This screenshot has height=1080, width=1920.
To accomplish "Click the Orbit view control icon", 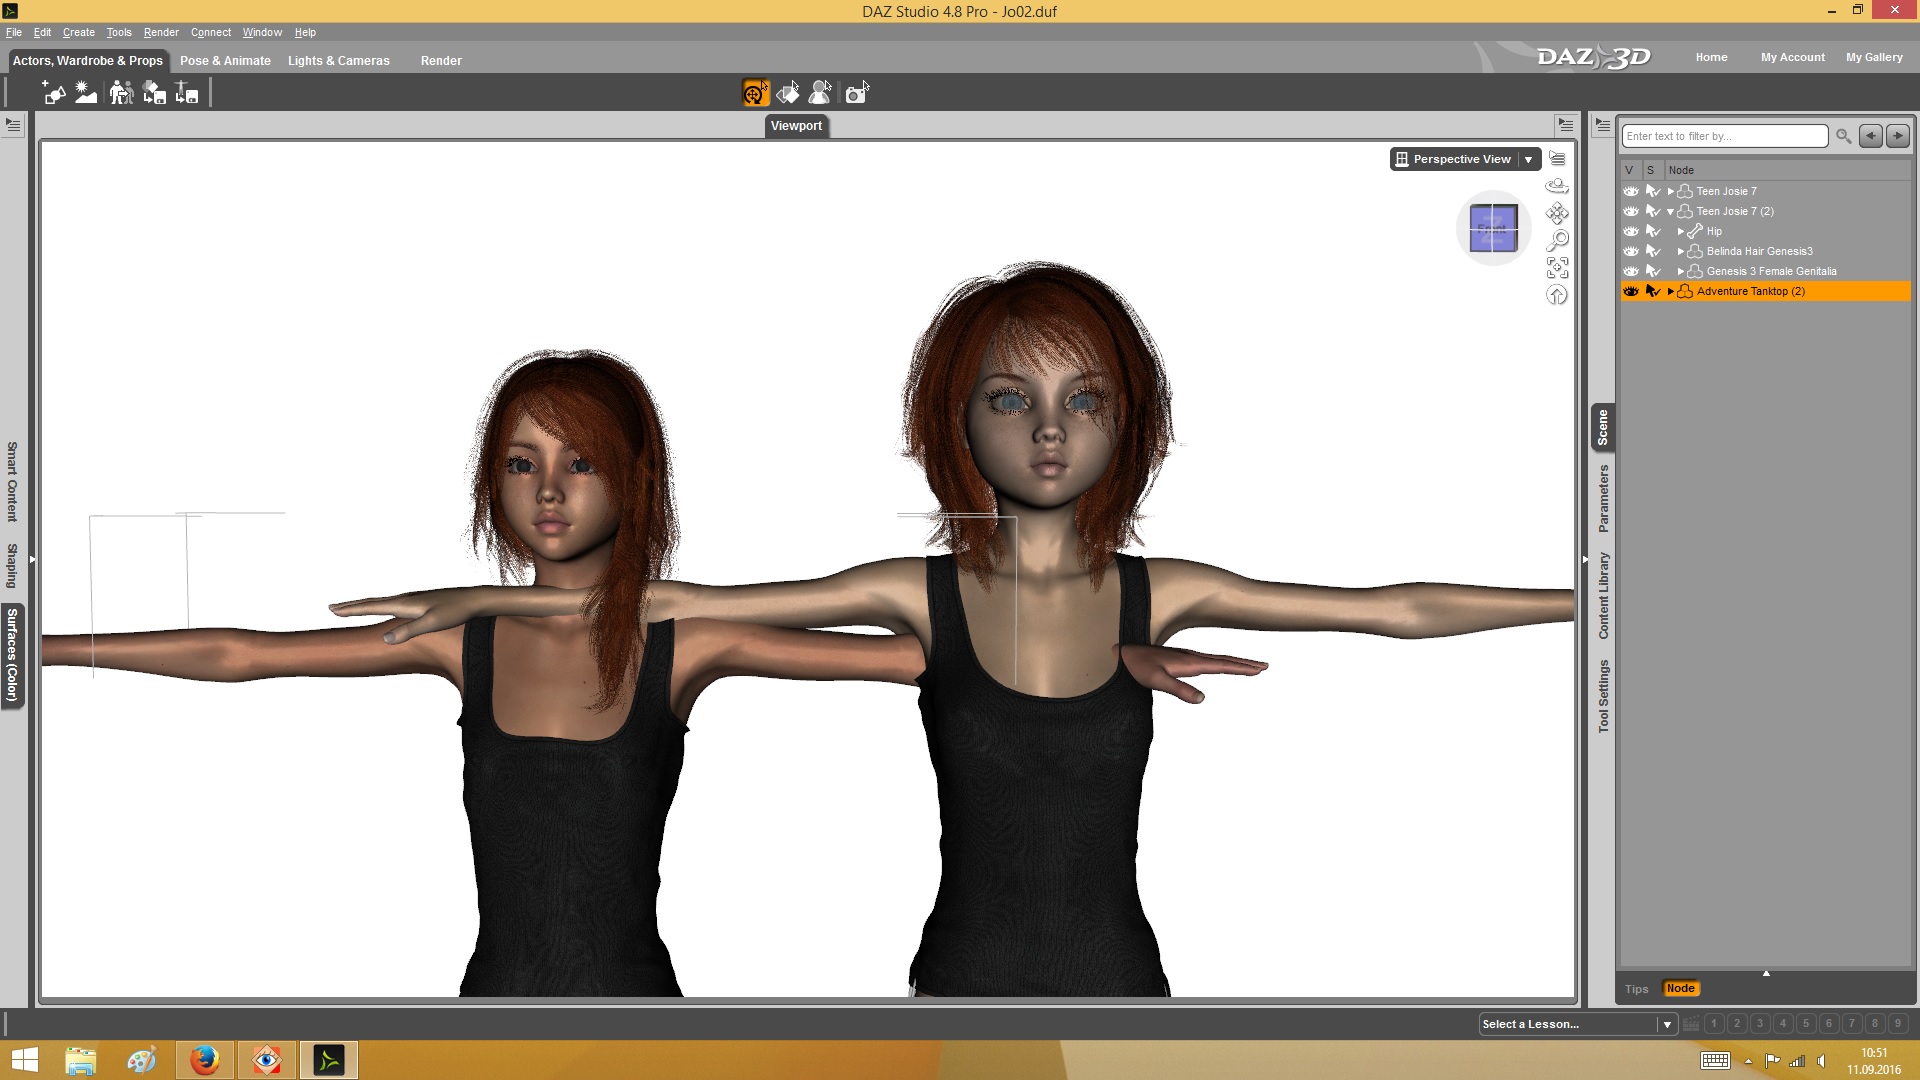I will 1557,186.
